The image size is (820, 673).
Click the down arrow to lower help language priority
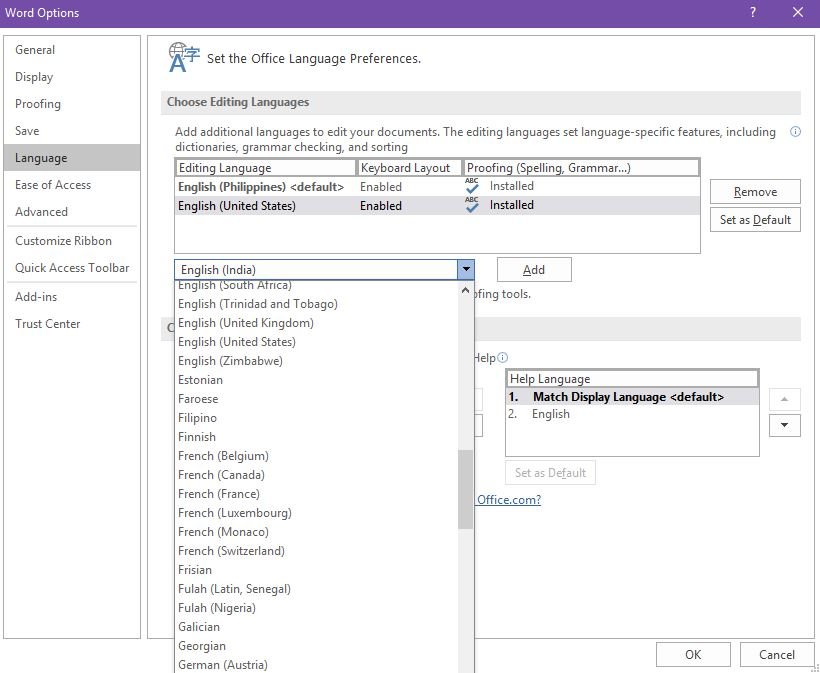785,425
